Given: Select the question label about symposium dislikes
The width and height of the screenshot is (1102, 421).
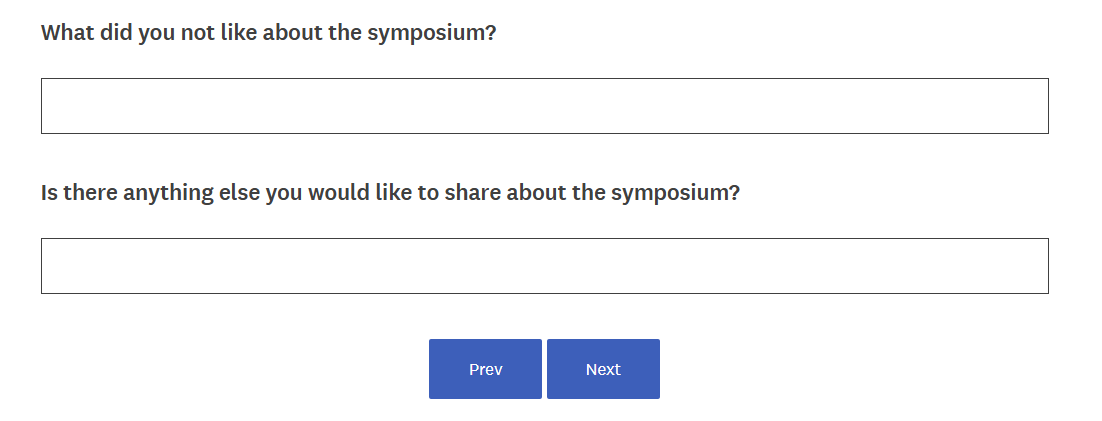Looking at the screenshot, I should pos(268,32).
